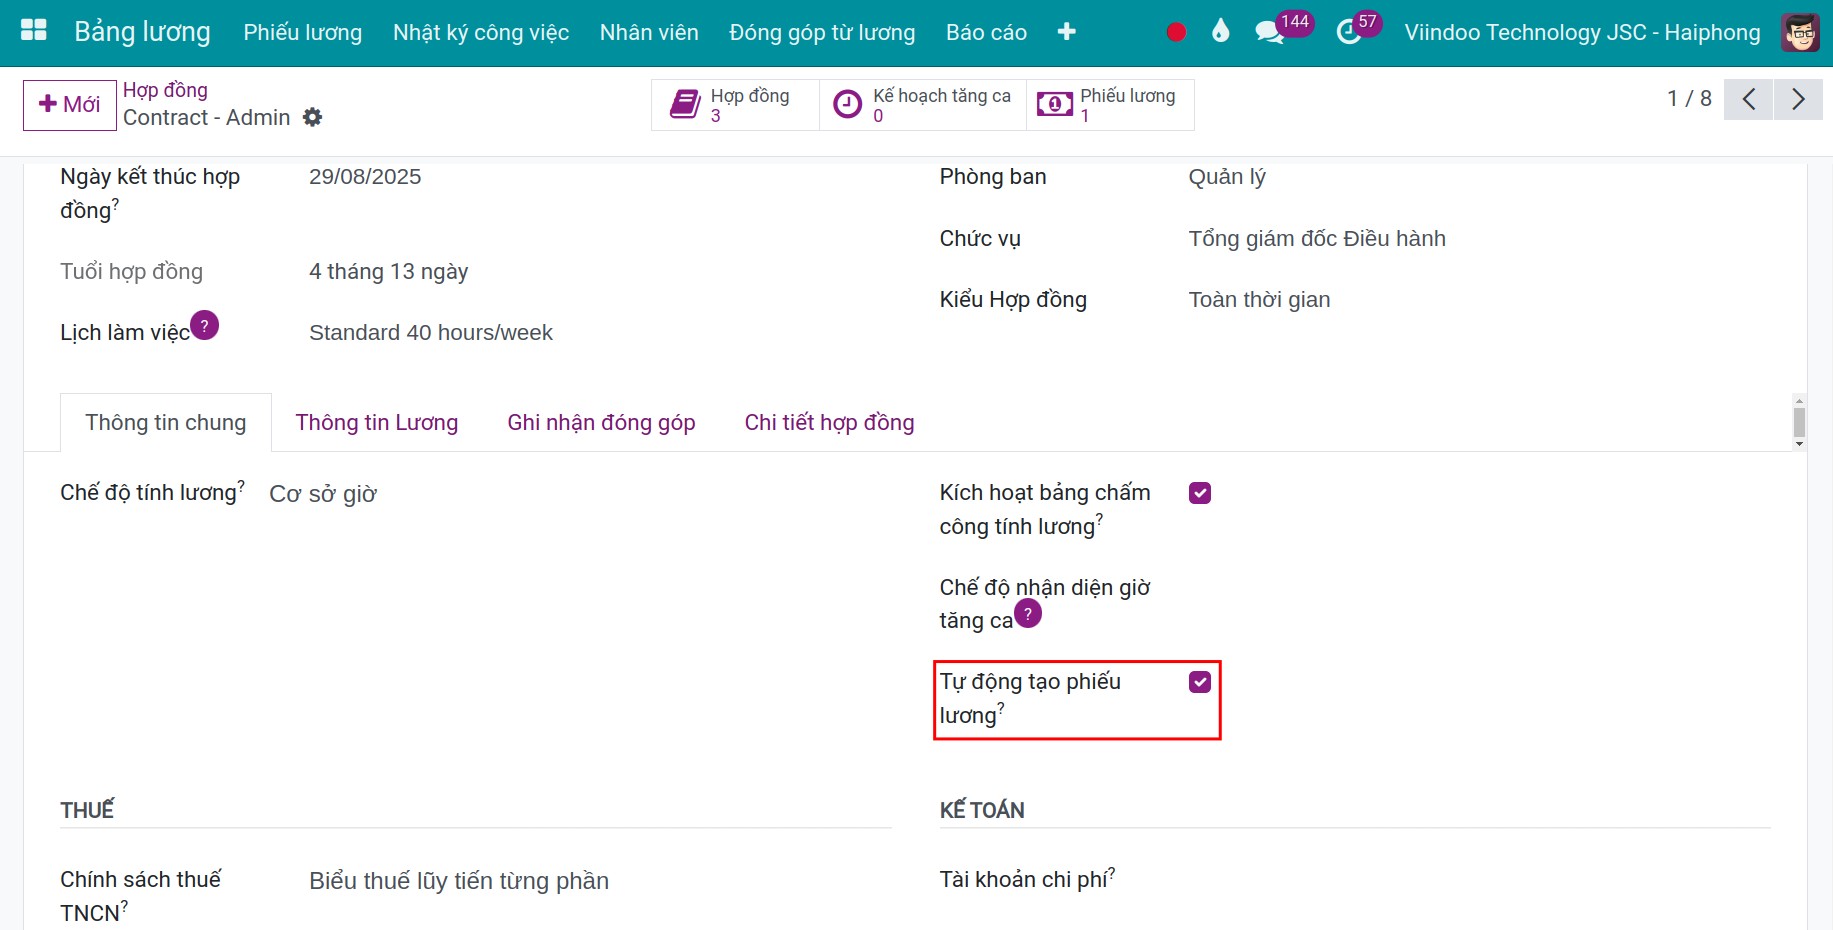This screenshot has width=1833, height=930.
Task: Switch to Thông tin chung tab
Action: 166,423
